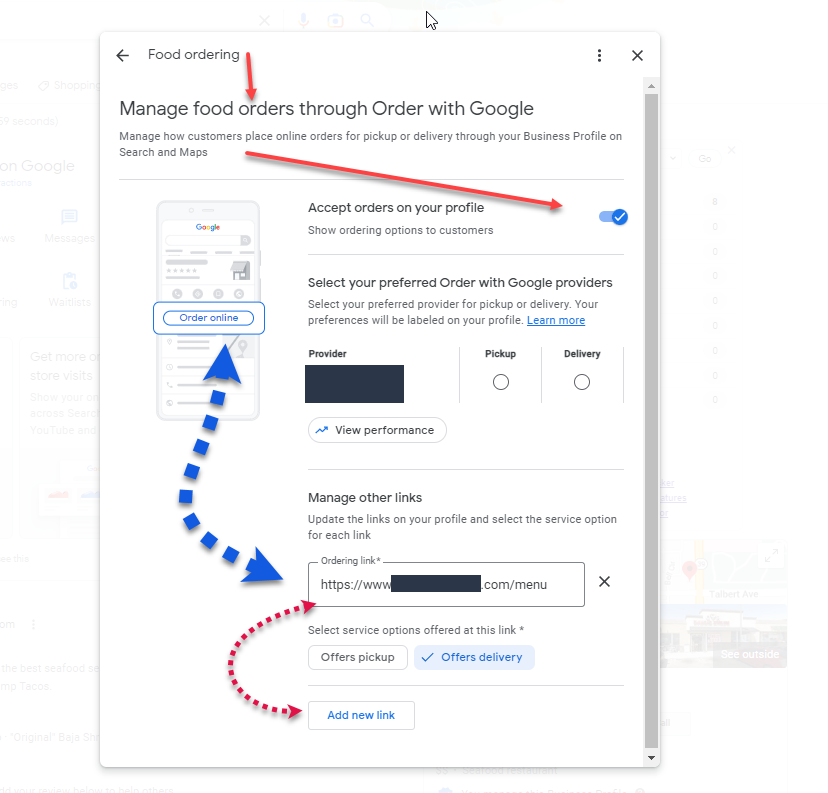
Task: Select Pickup radio for the provider
Action: click(x=501, y=382)
